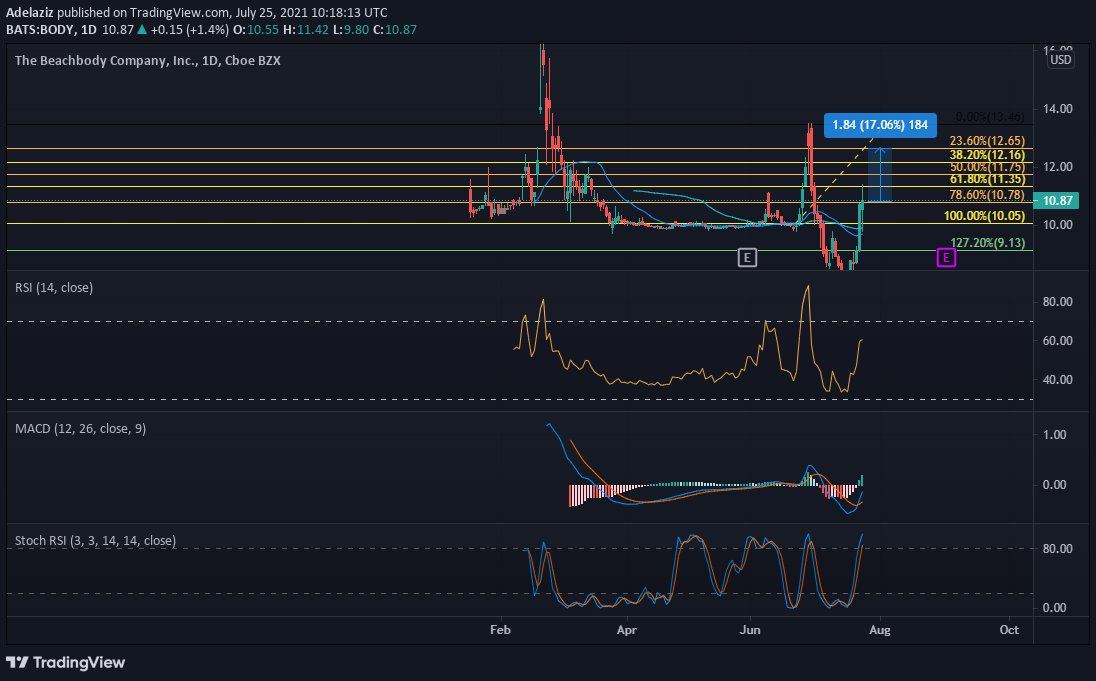Click the 23.60%(12.65) Fibonacci label
Image resolution: width=1096 pixels, height=681 pixels.
coord(987,141)
